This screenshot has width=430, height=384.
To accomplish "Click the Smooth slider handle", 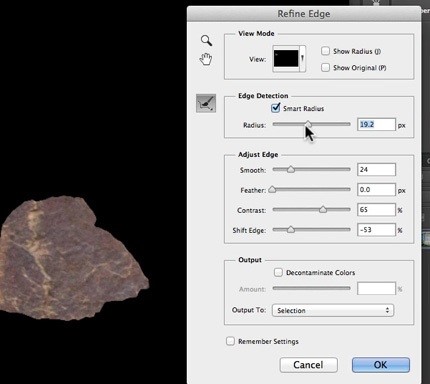I will tap(291, 169).
